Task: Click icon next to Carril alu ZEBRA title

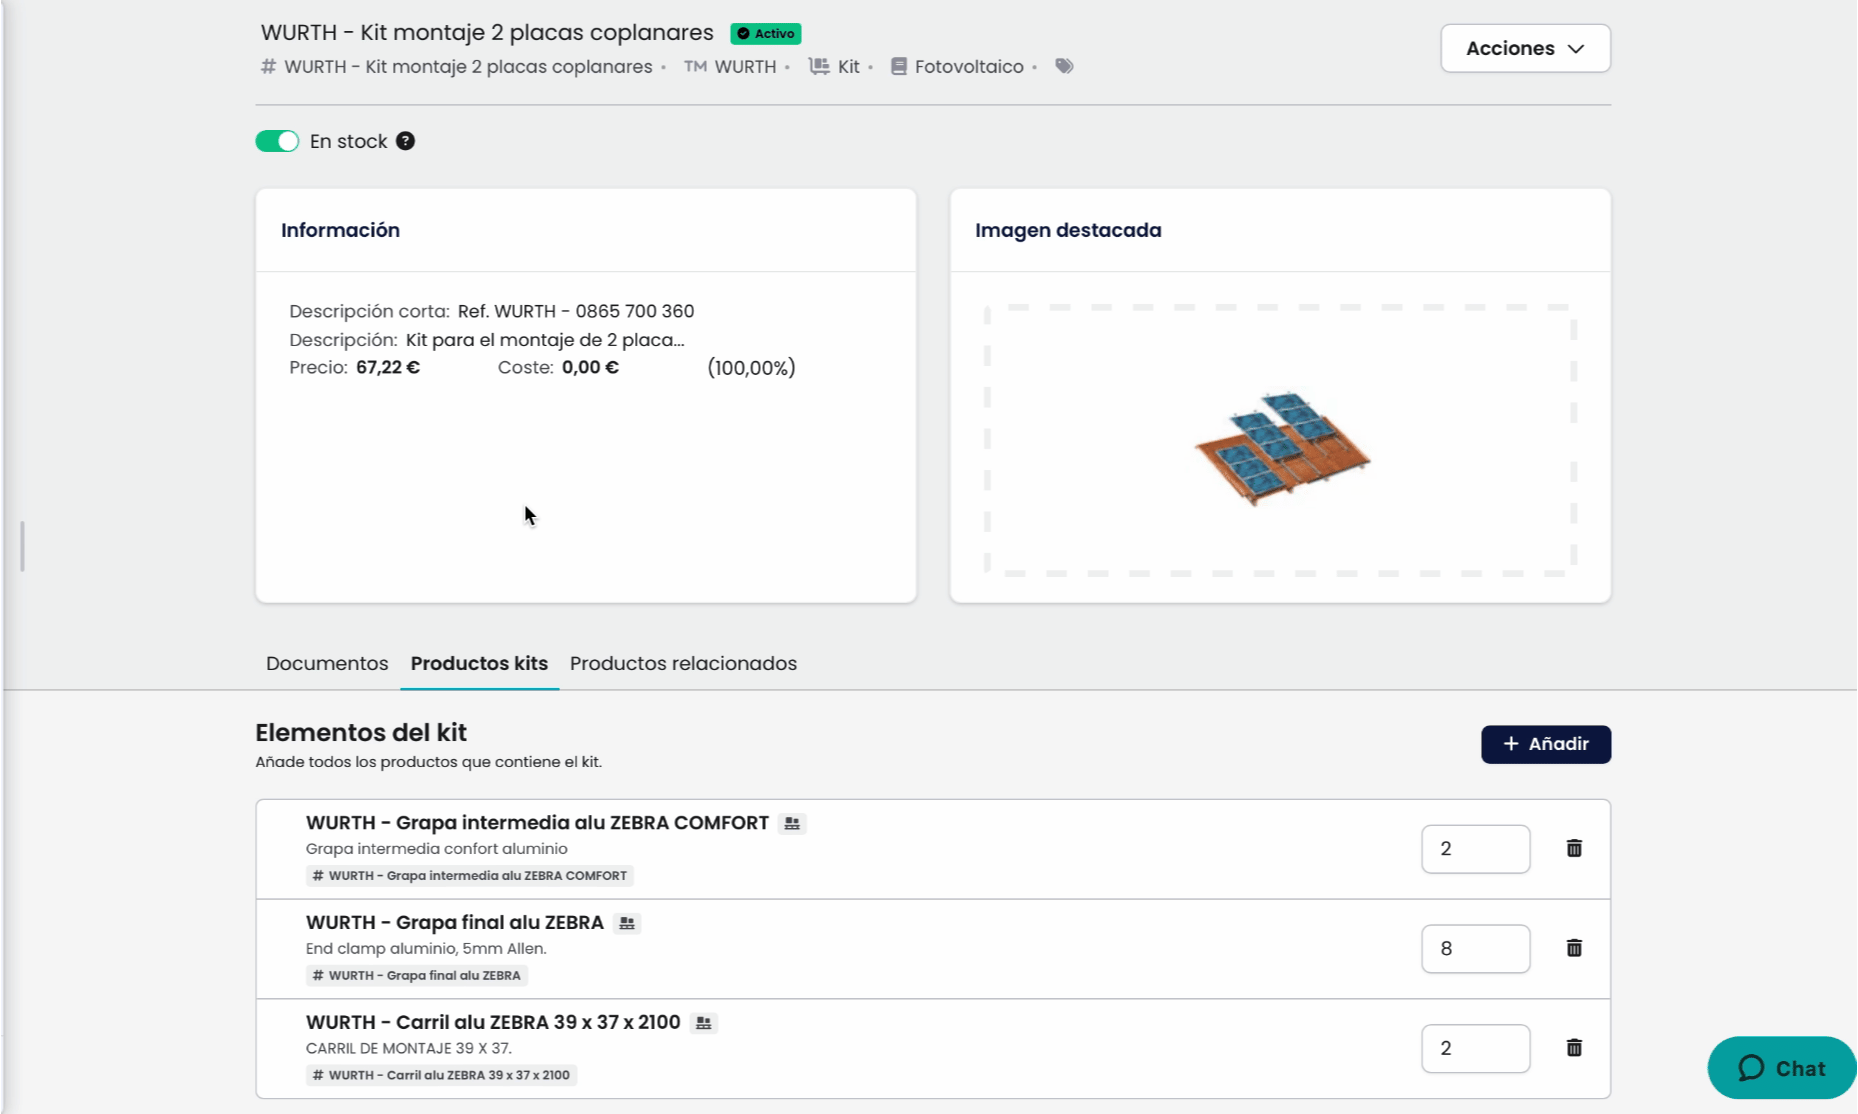Action: click(x=704, y=1023)
